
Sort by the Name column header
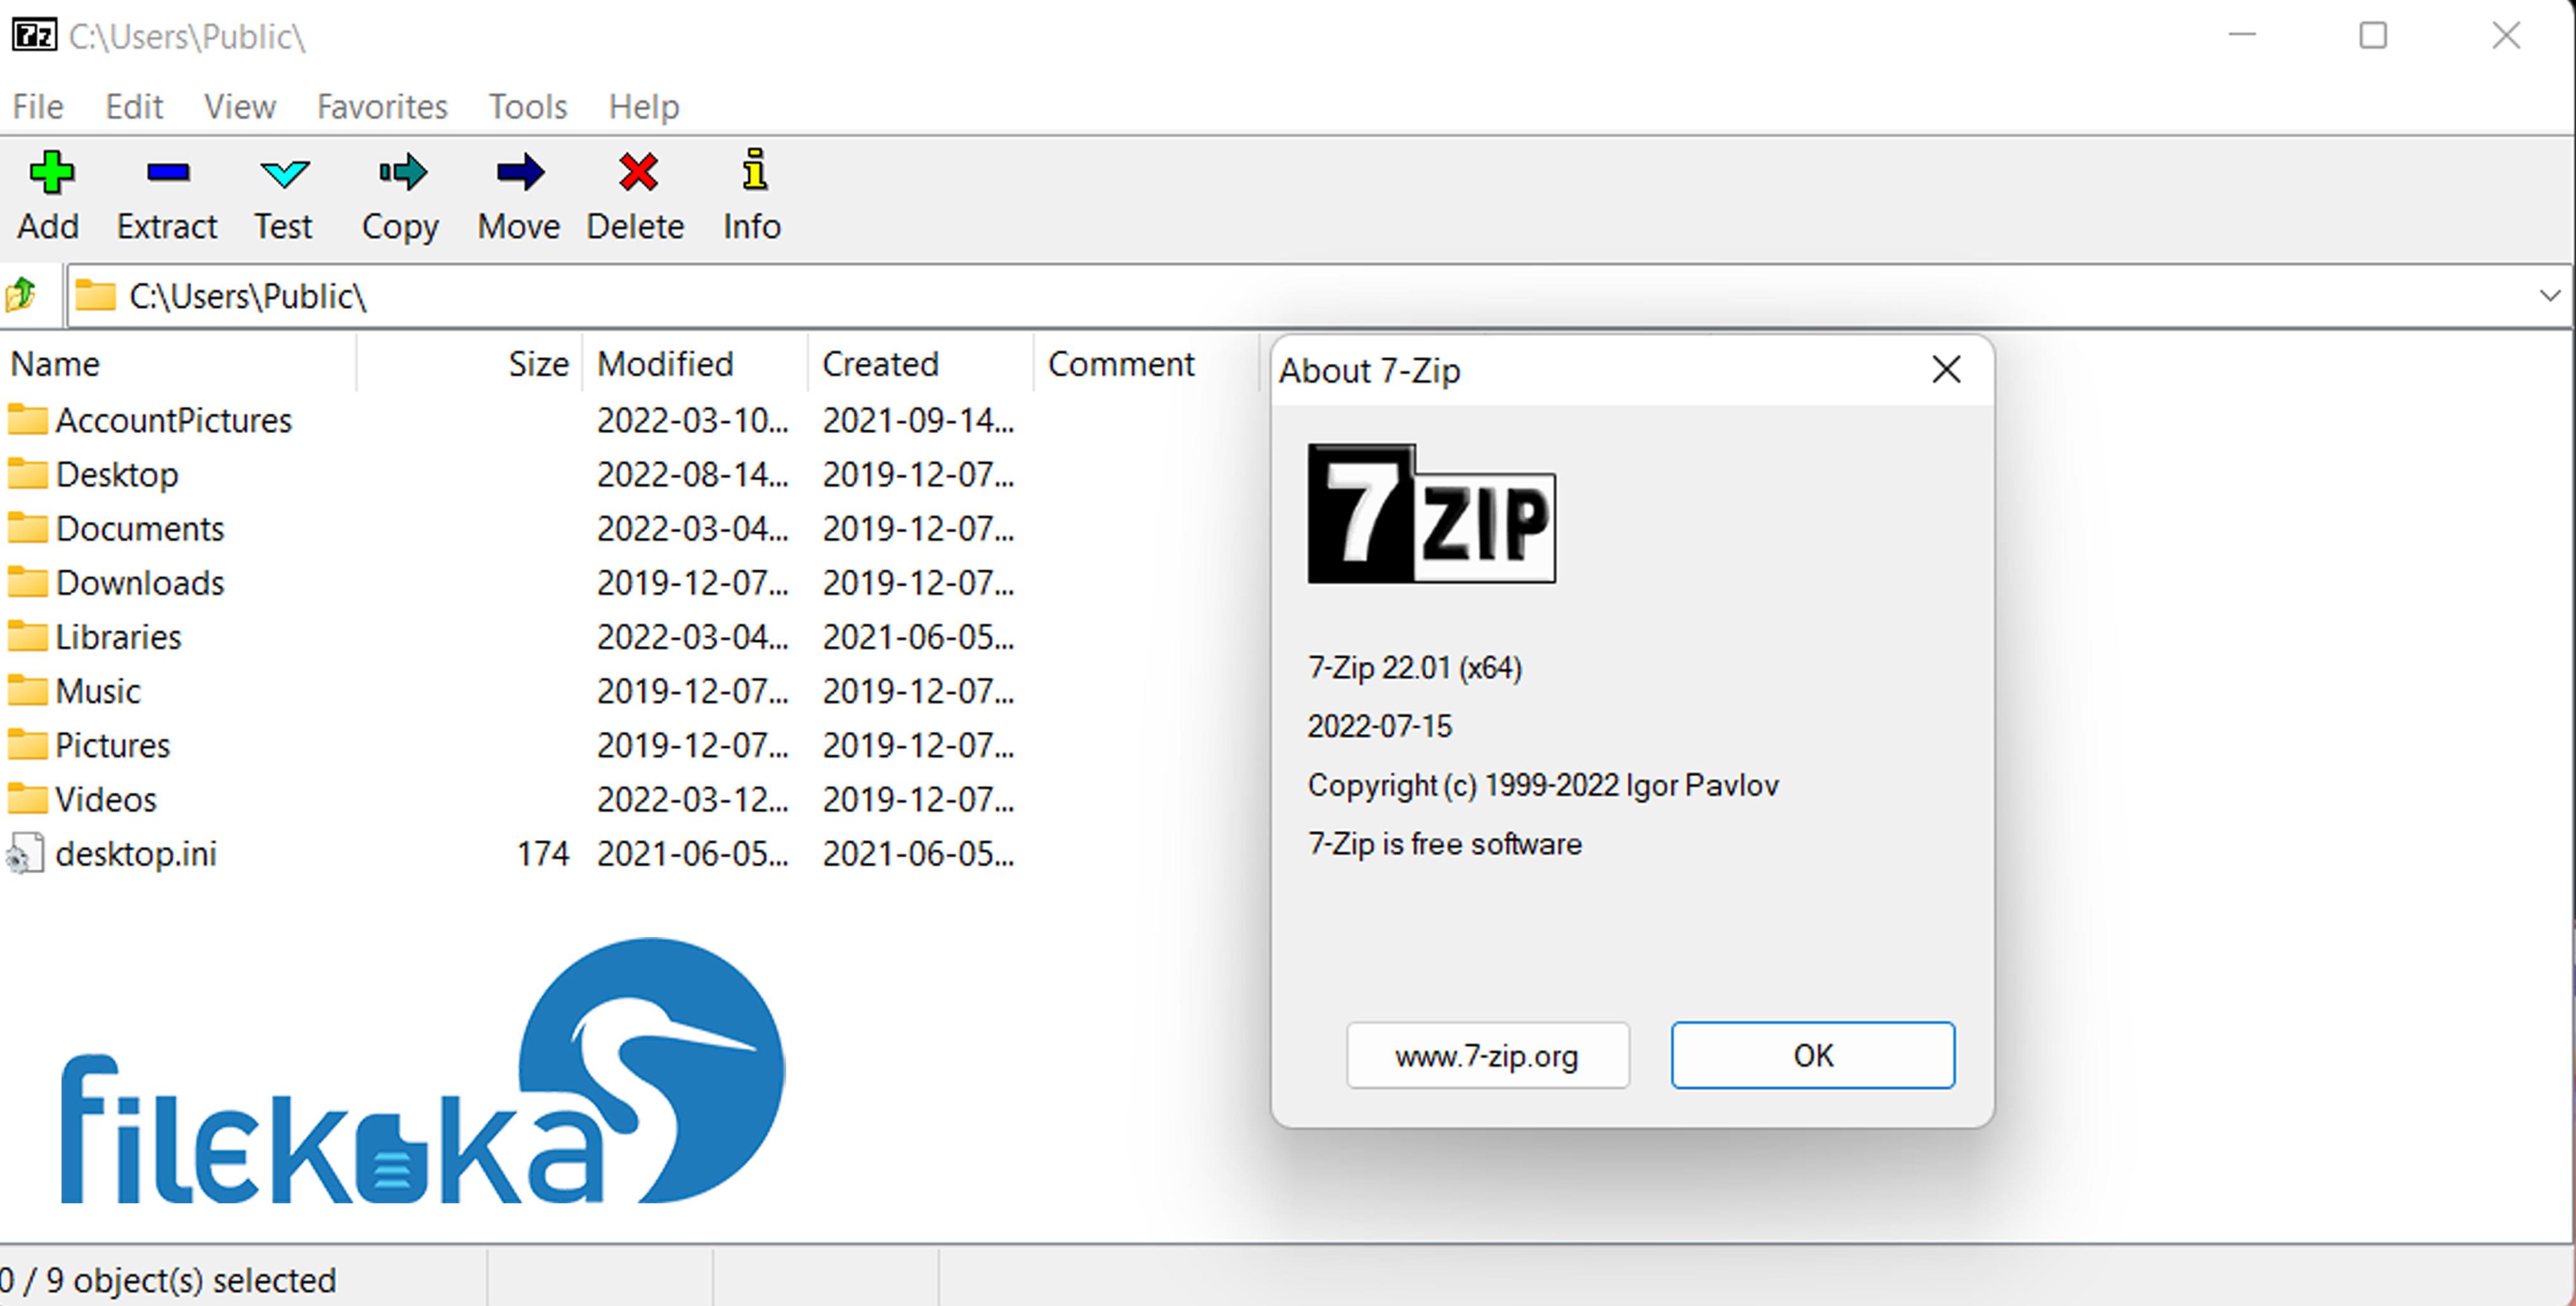click(179, 364)
